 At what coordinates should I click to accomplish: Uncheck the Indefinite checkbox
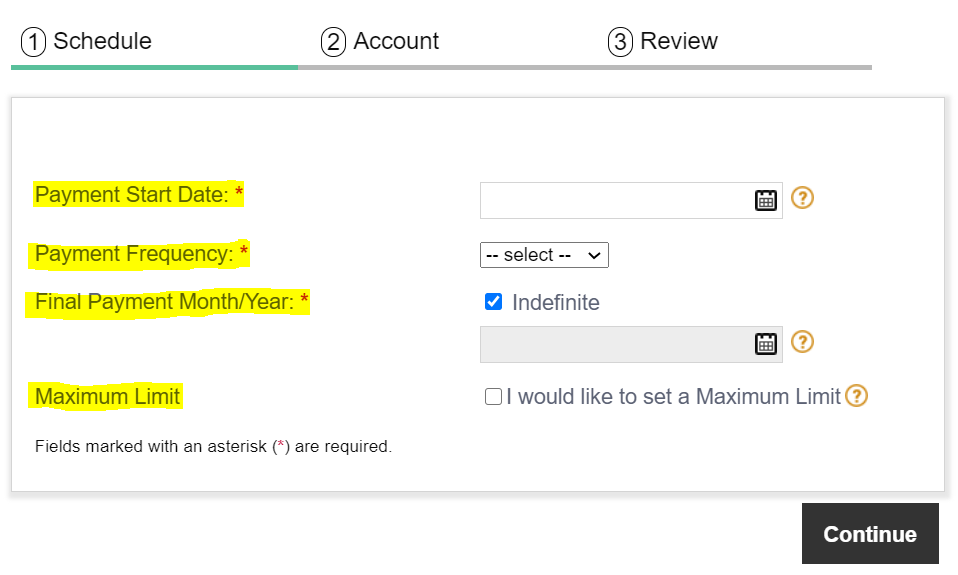click(x=493, y=302)
